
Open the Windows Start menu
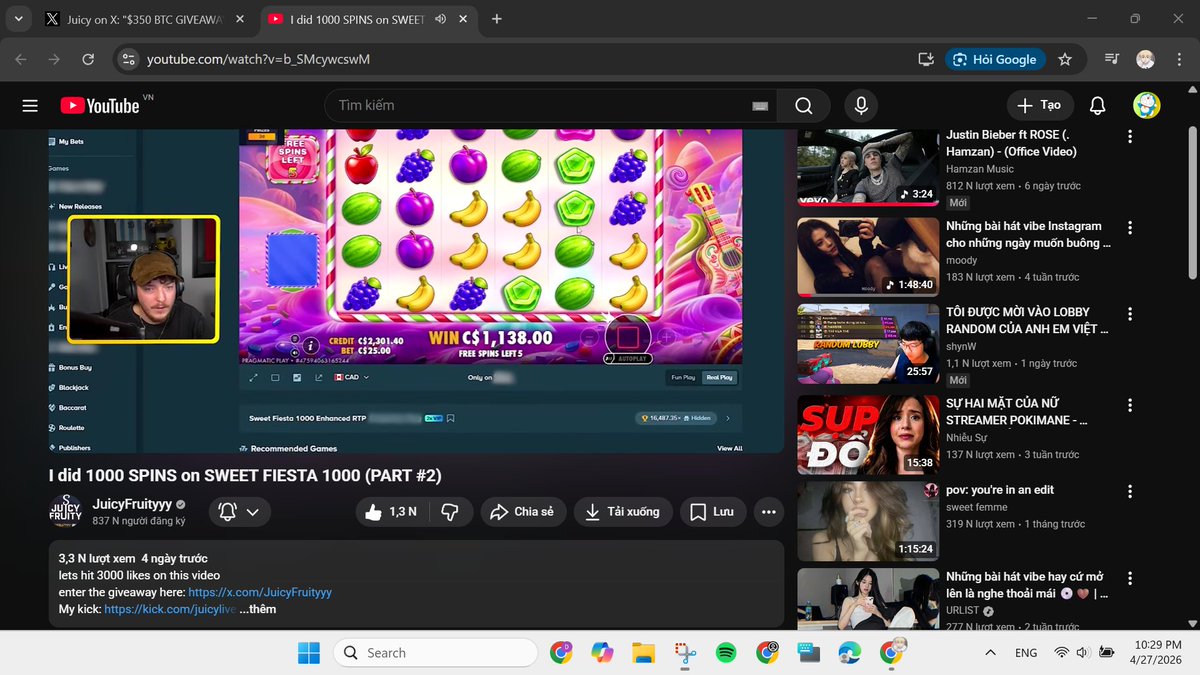click(x=309, y=653)
